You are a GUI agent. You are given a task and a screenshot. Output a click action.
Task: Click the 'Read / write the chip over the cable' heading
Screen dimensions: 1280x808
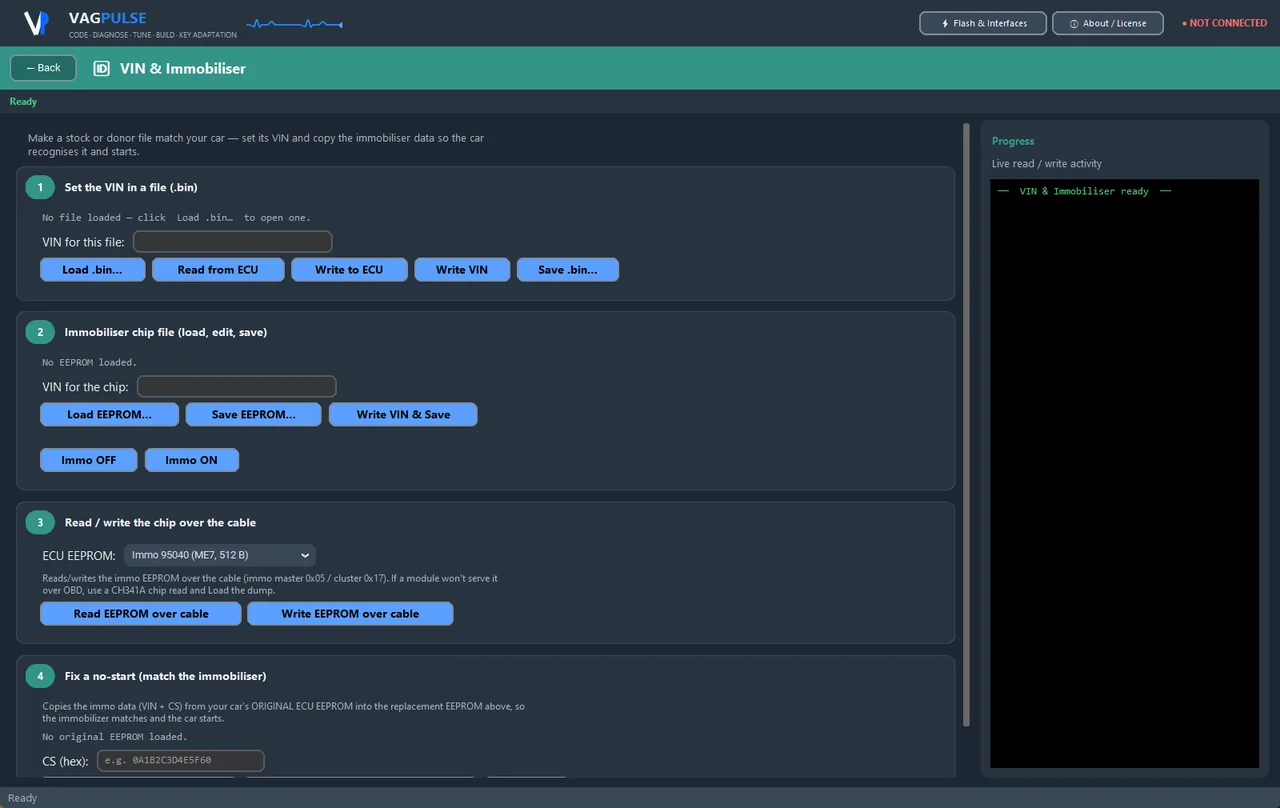coord(160,522)
